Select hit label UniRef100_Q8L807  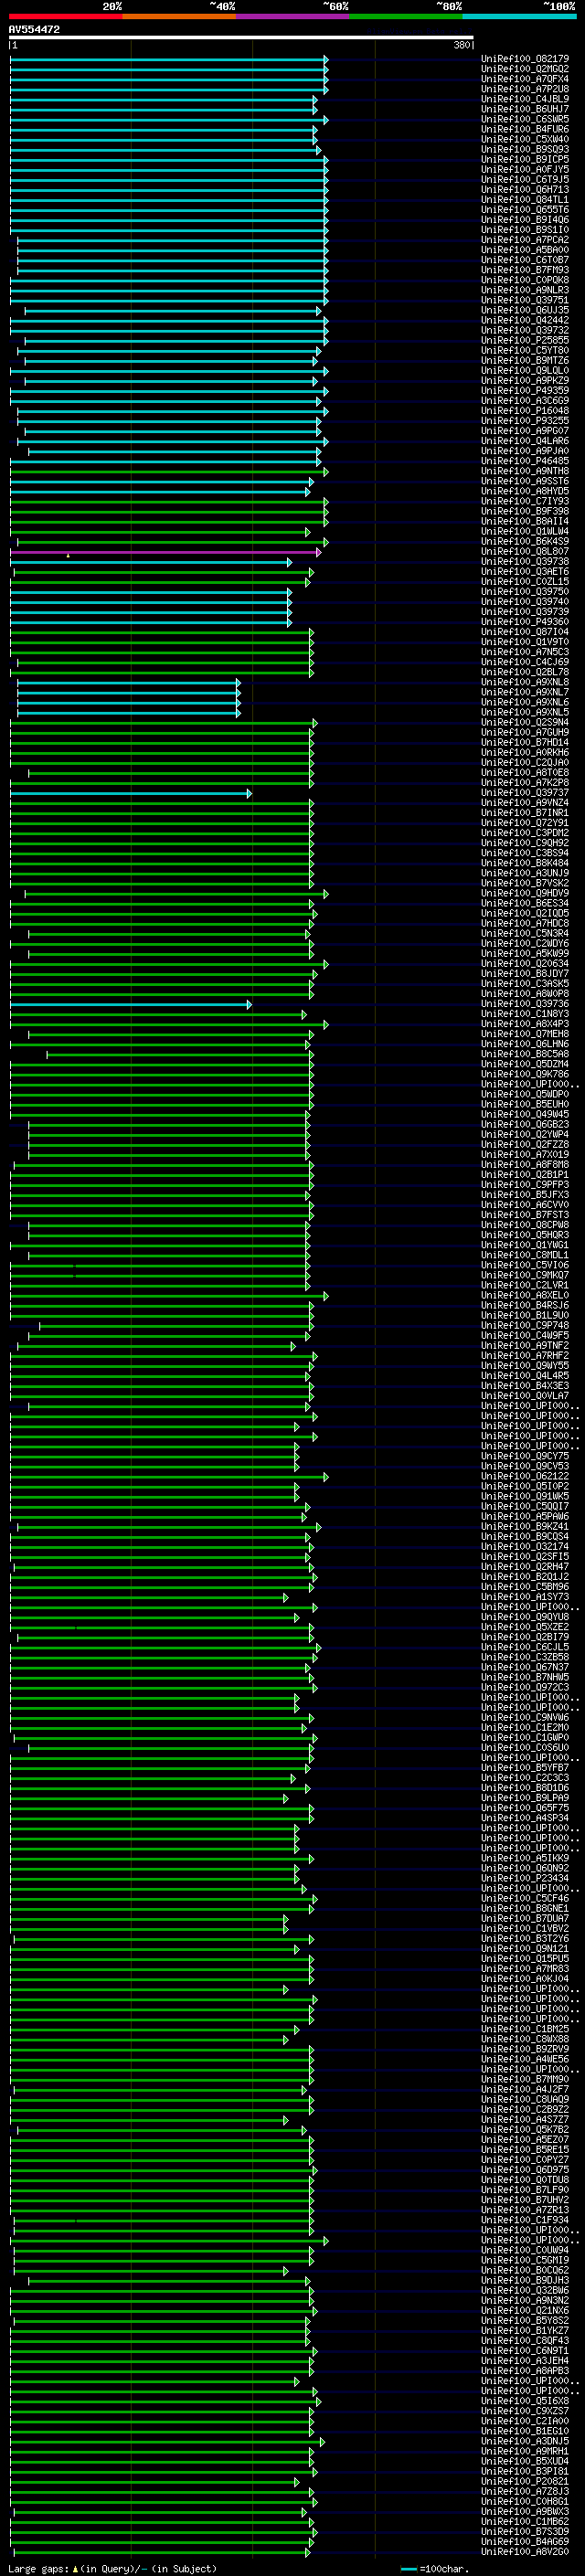525,552
